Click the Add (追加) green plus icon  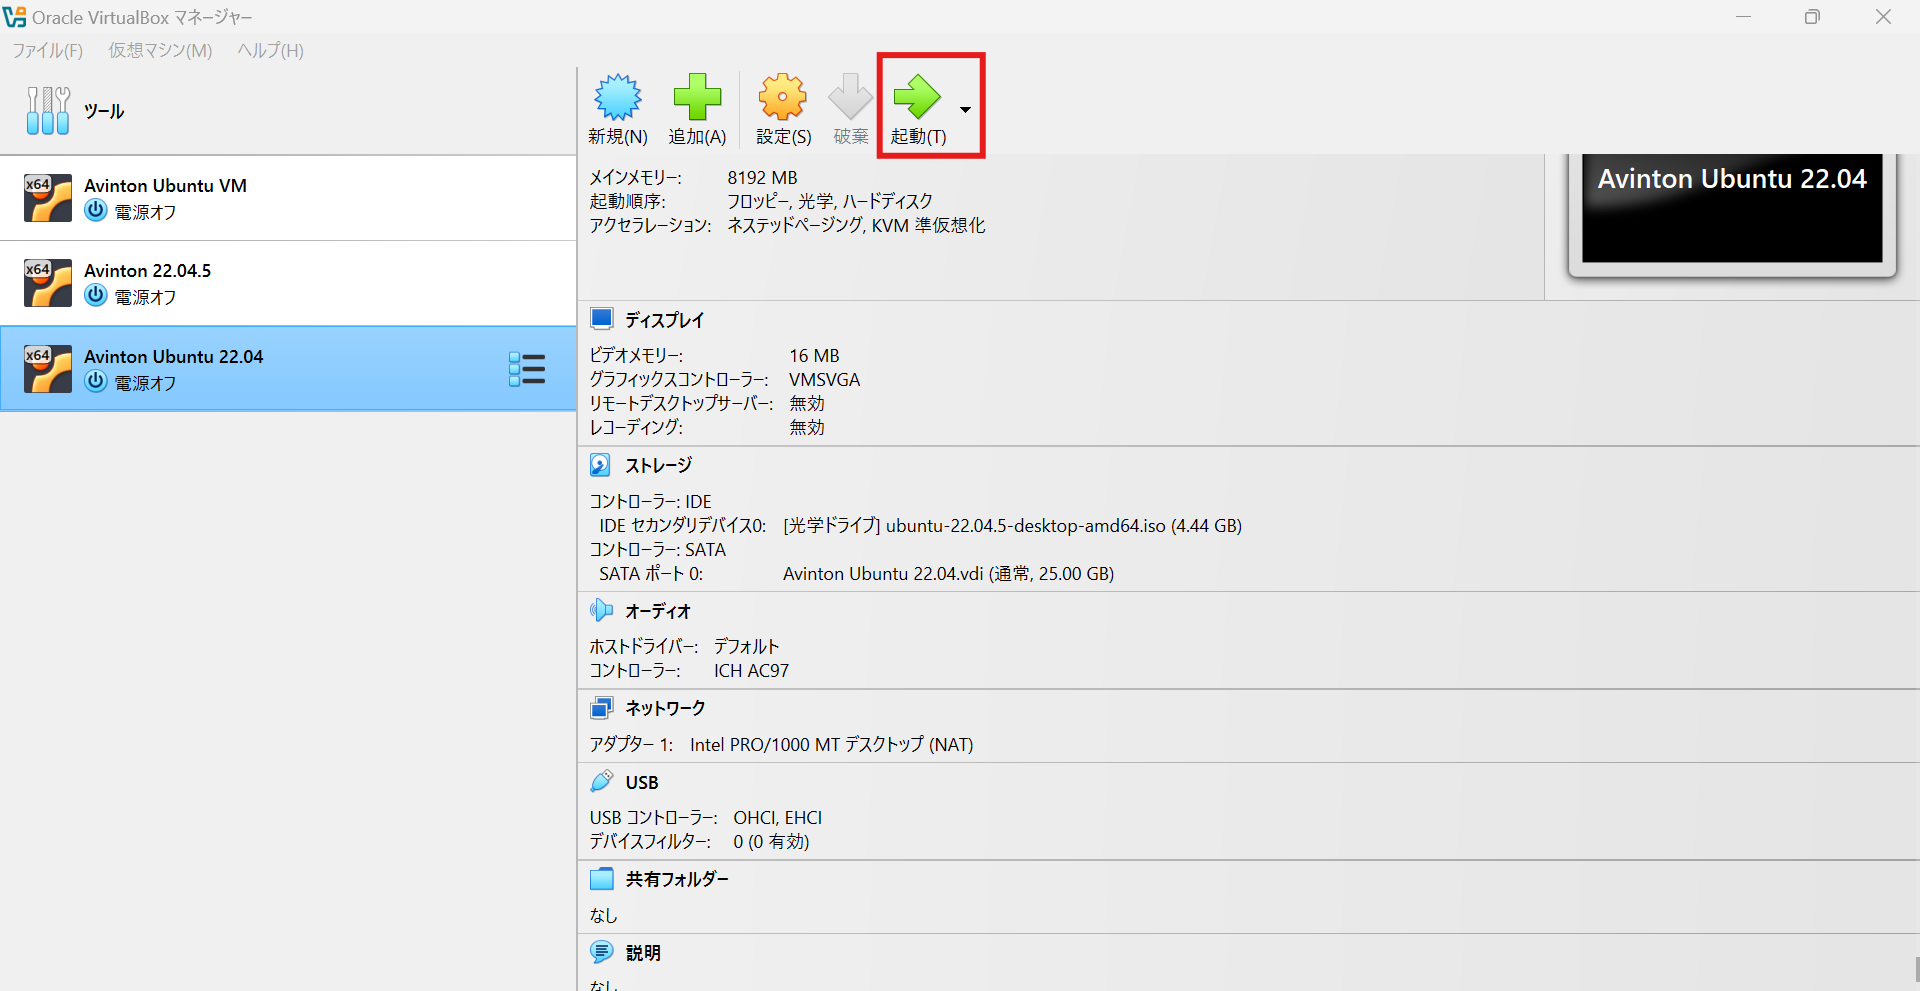[697, 97]
